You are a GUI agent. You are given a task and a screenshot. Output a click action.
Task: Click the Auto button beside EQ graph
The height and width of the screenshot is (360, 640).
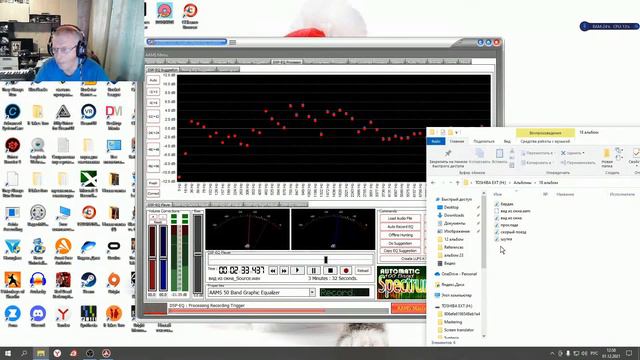[153, 80]
